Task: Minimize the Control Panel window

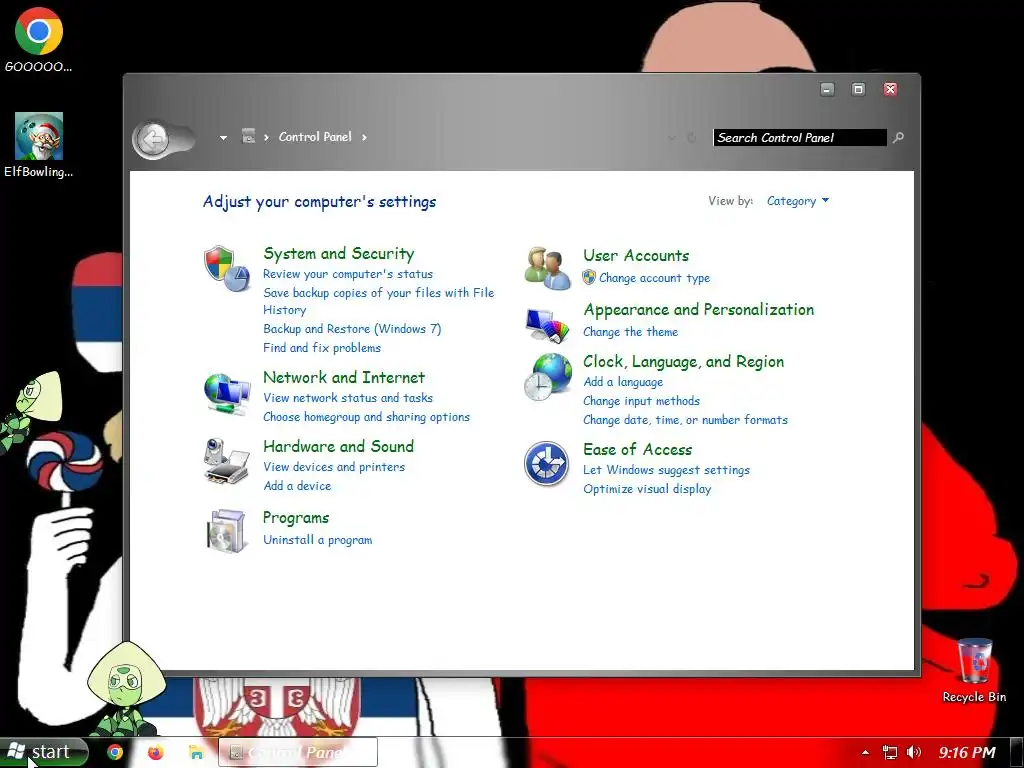Action: click(x=827, y=89)
